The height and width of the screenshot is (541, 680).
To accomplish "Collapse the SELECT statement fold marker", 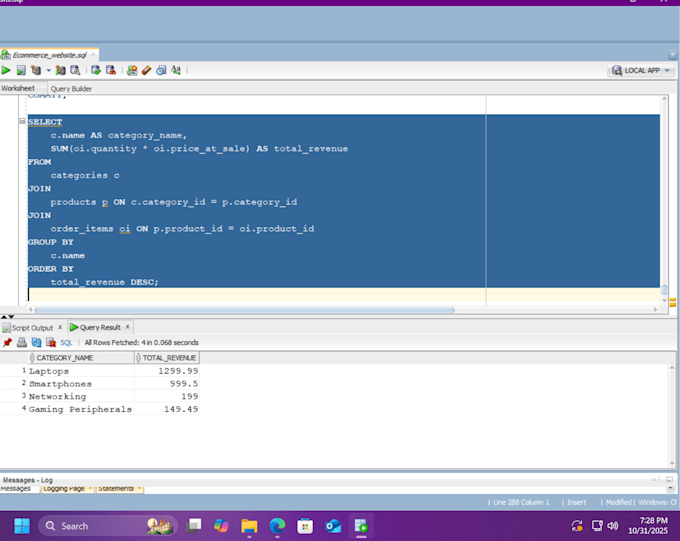I will point(22,121).
